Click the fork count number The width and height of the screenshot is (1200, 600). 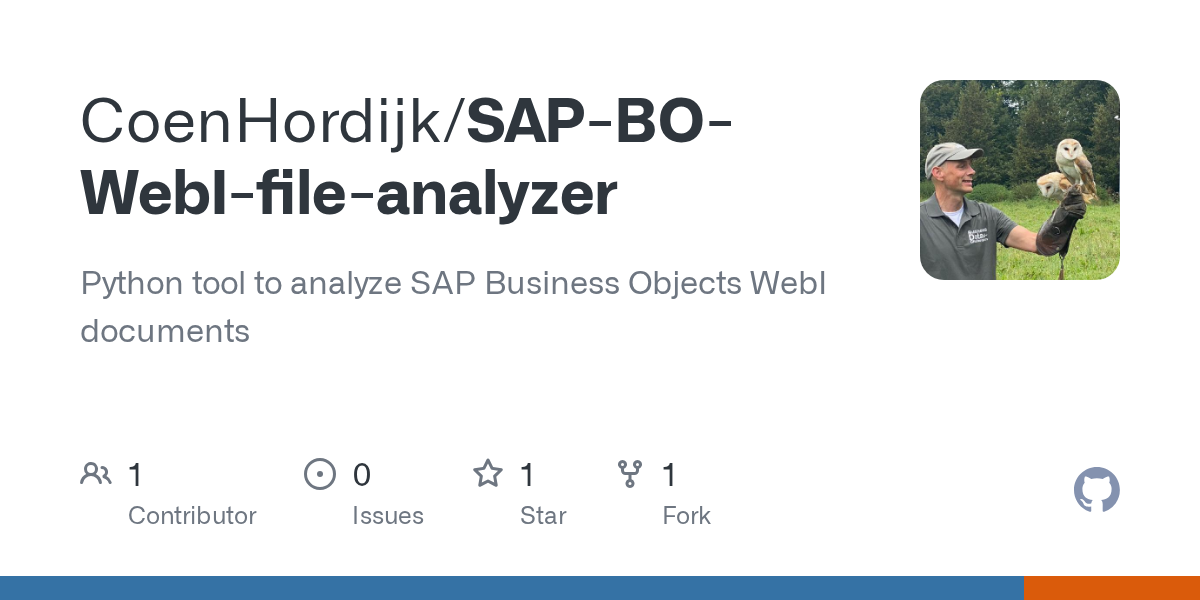click(670, 475)
